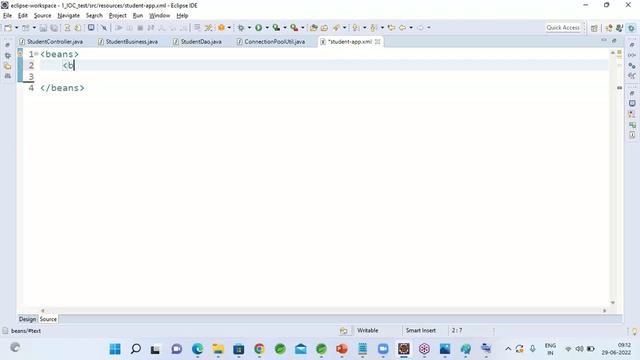Switch to the Source view tab
640x360 pixels.
[48, 319]
